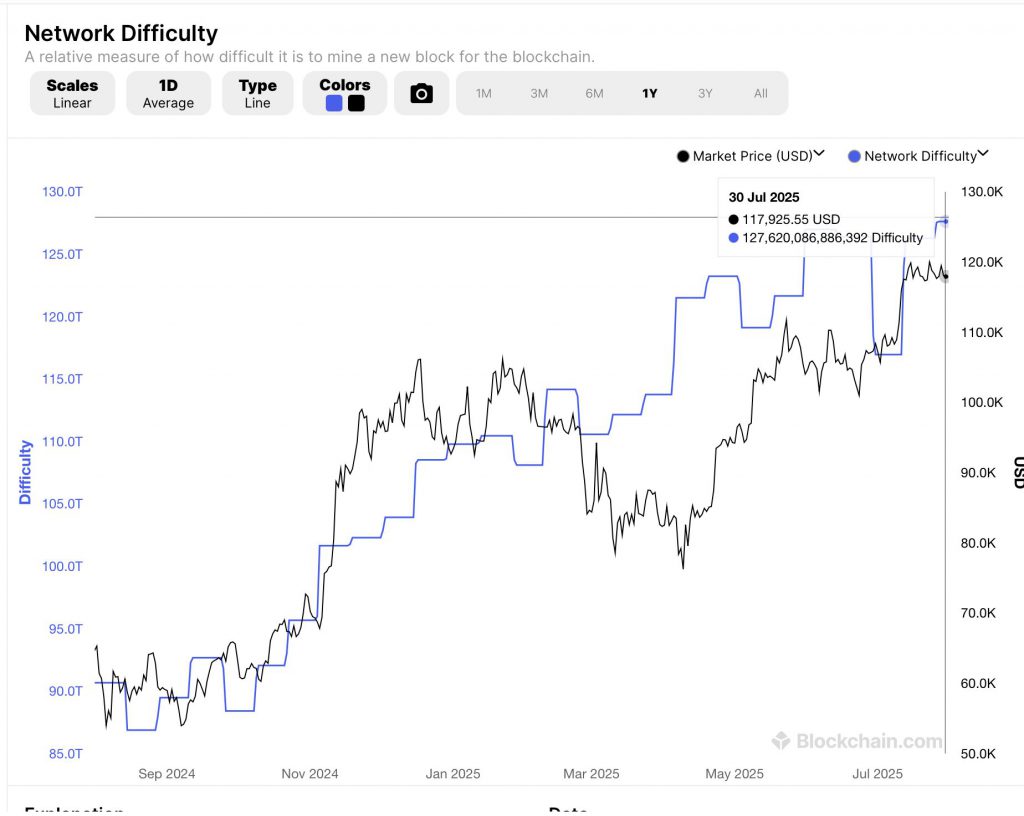Click the camera snapshot icon

pos(421,92)
